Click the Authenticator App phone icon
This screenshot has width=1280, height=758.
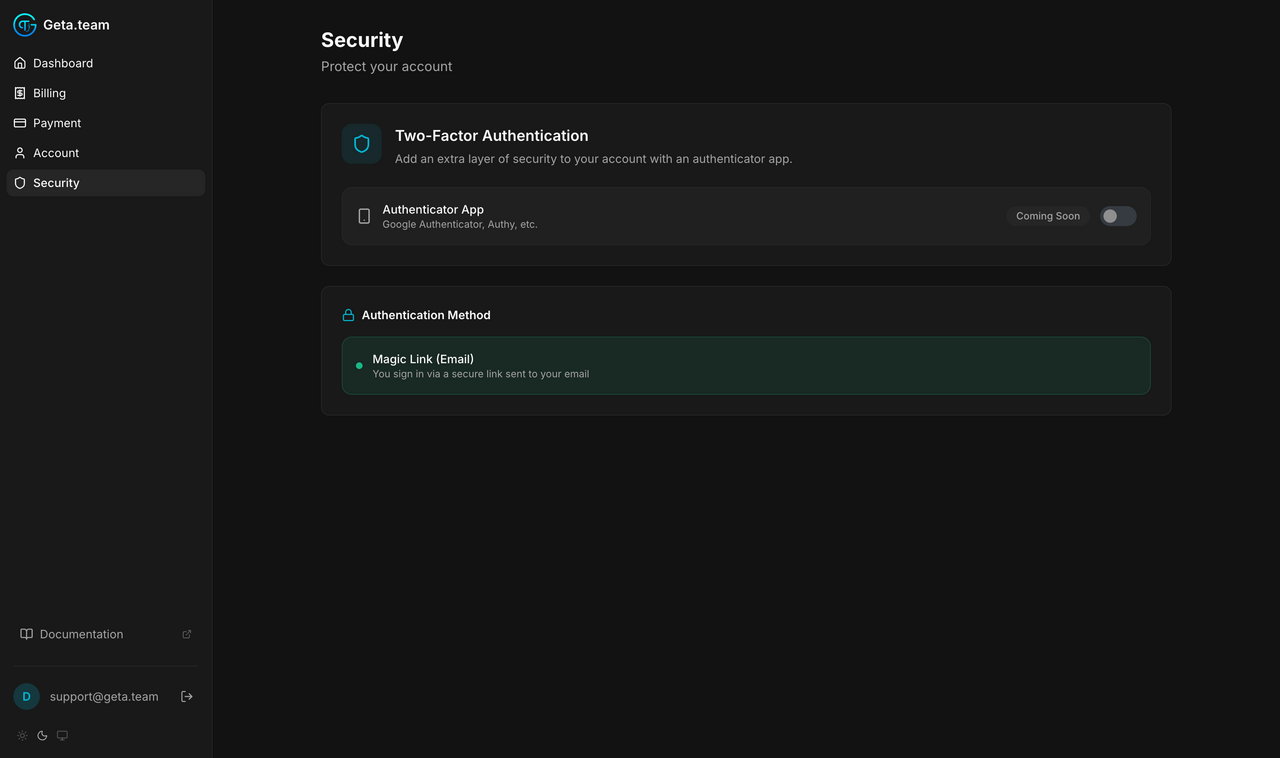[364, 216]
